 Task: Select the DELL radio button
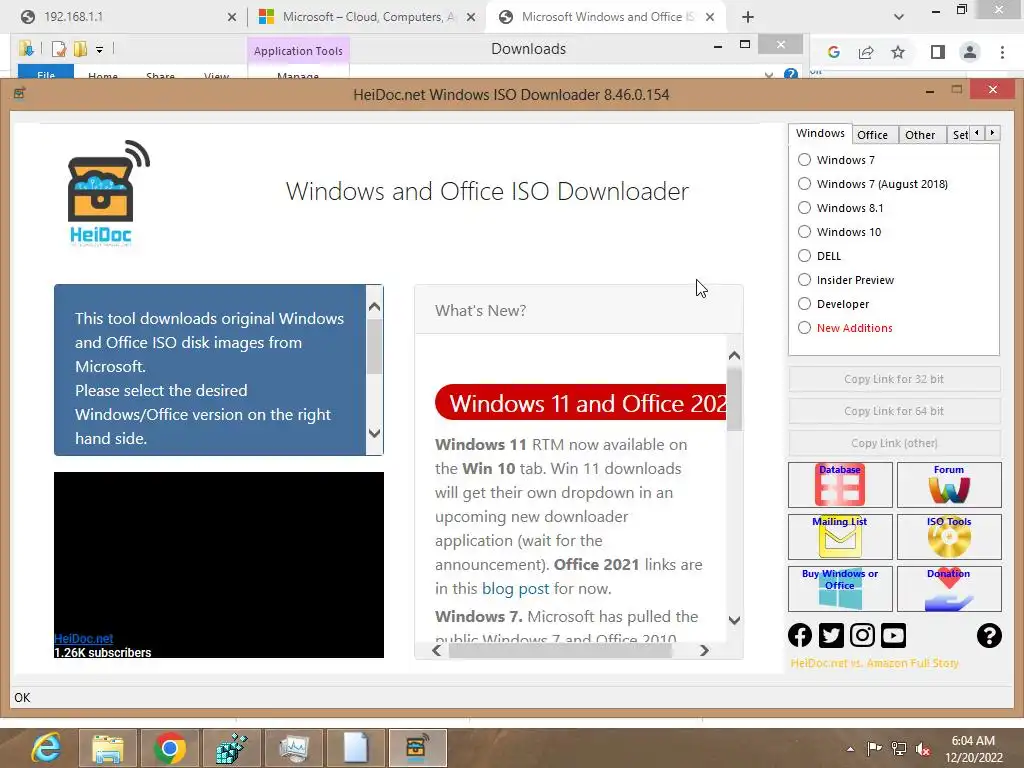805,255
